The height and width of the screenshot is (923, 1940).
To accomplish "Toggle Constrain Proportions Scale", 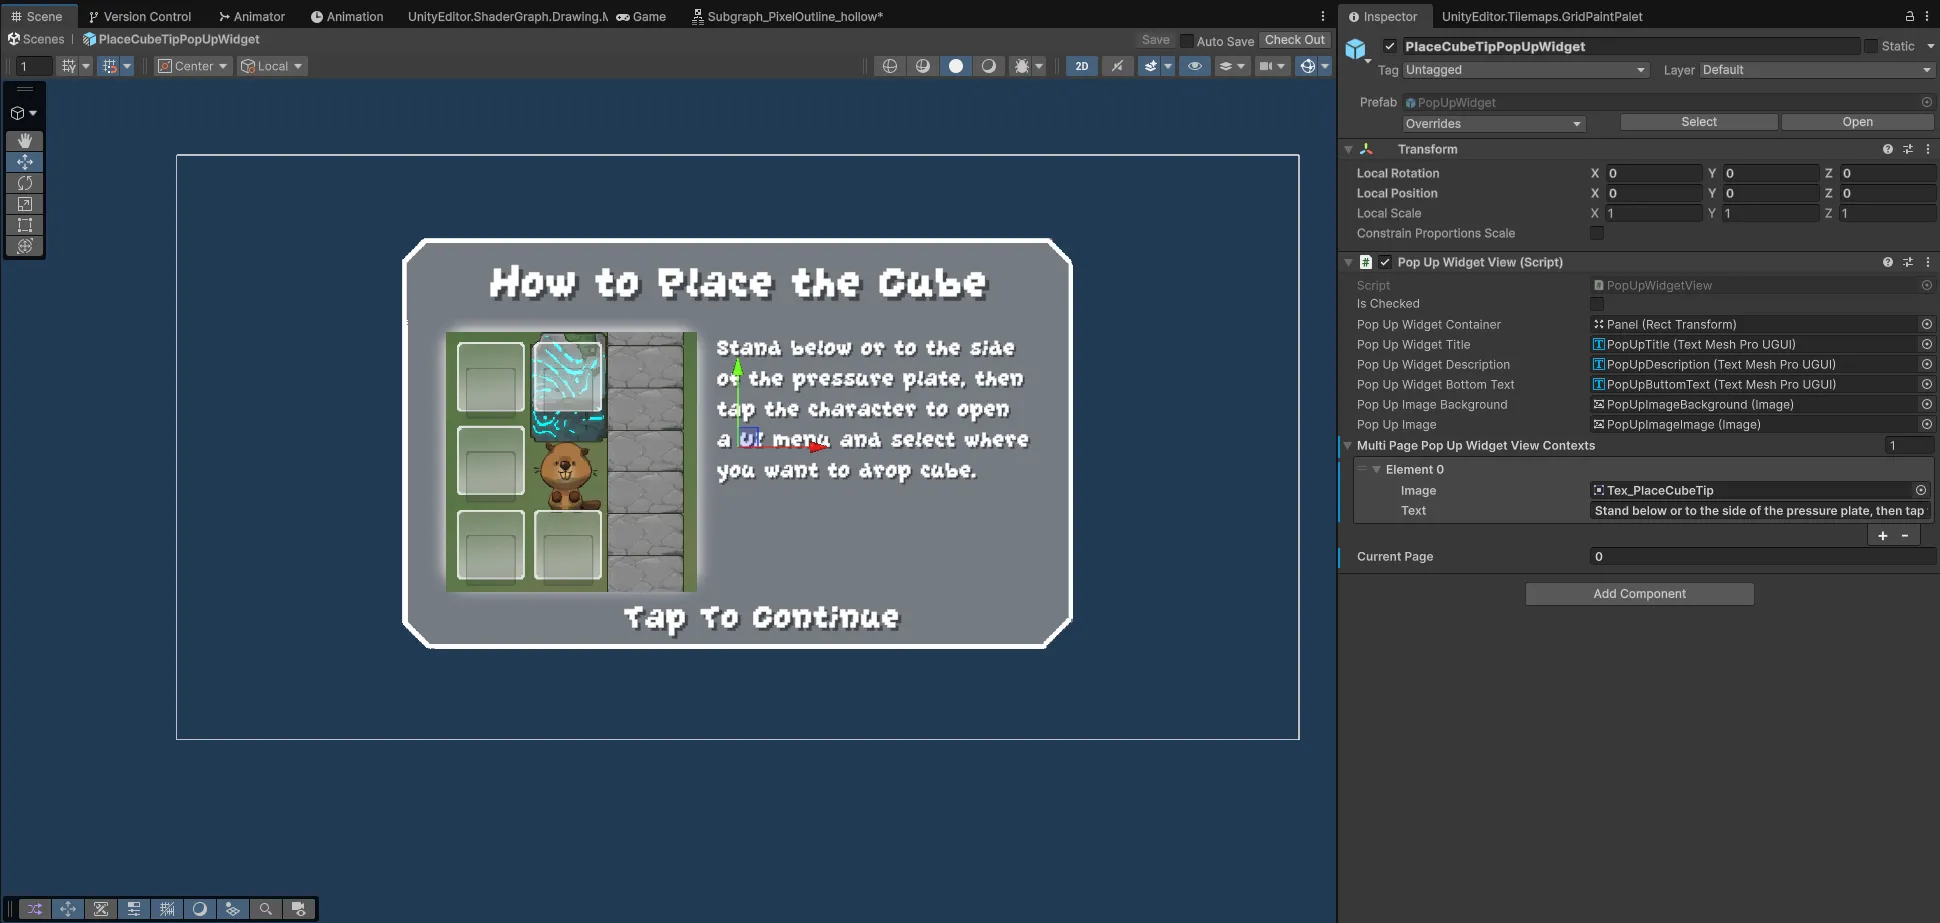I will (x=1597, y=233).
